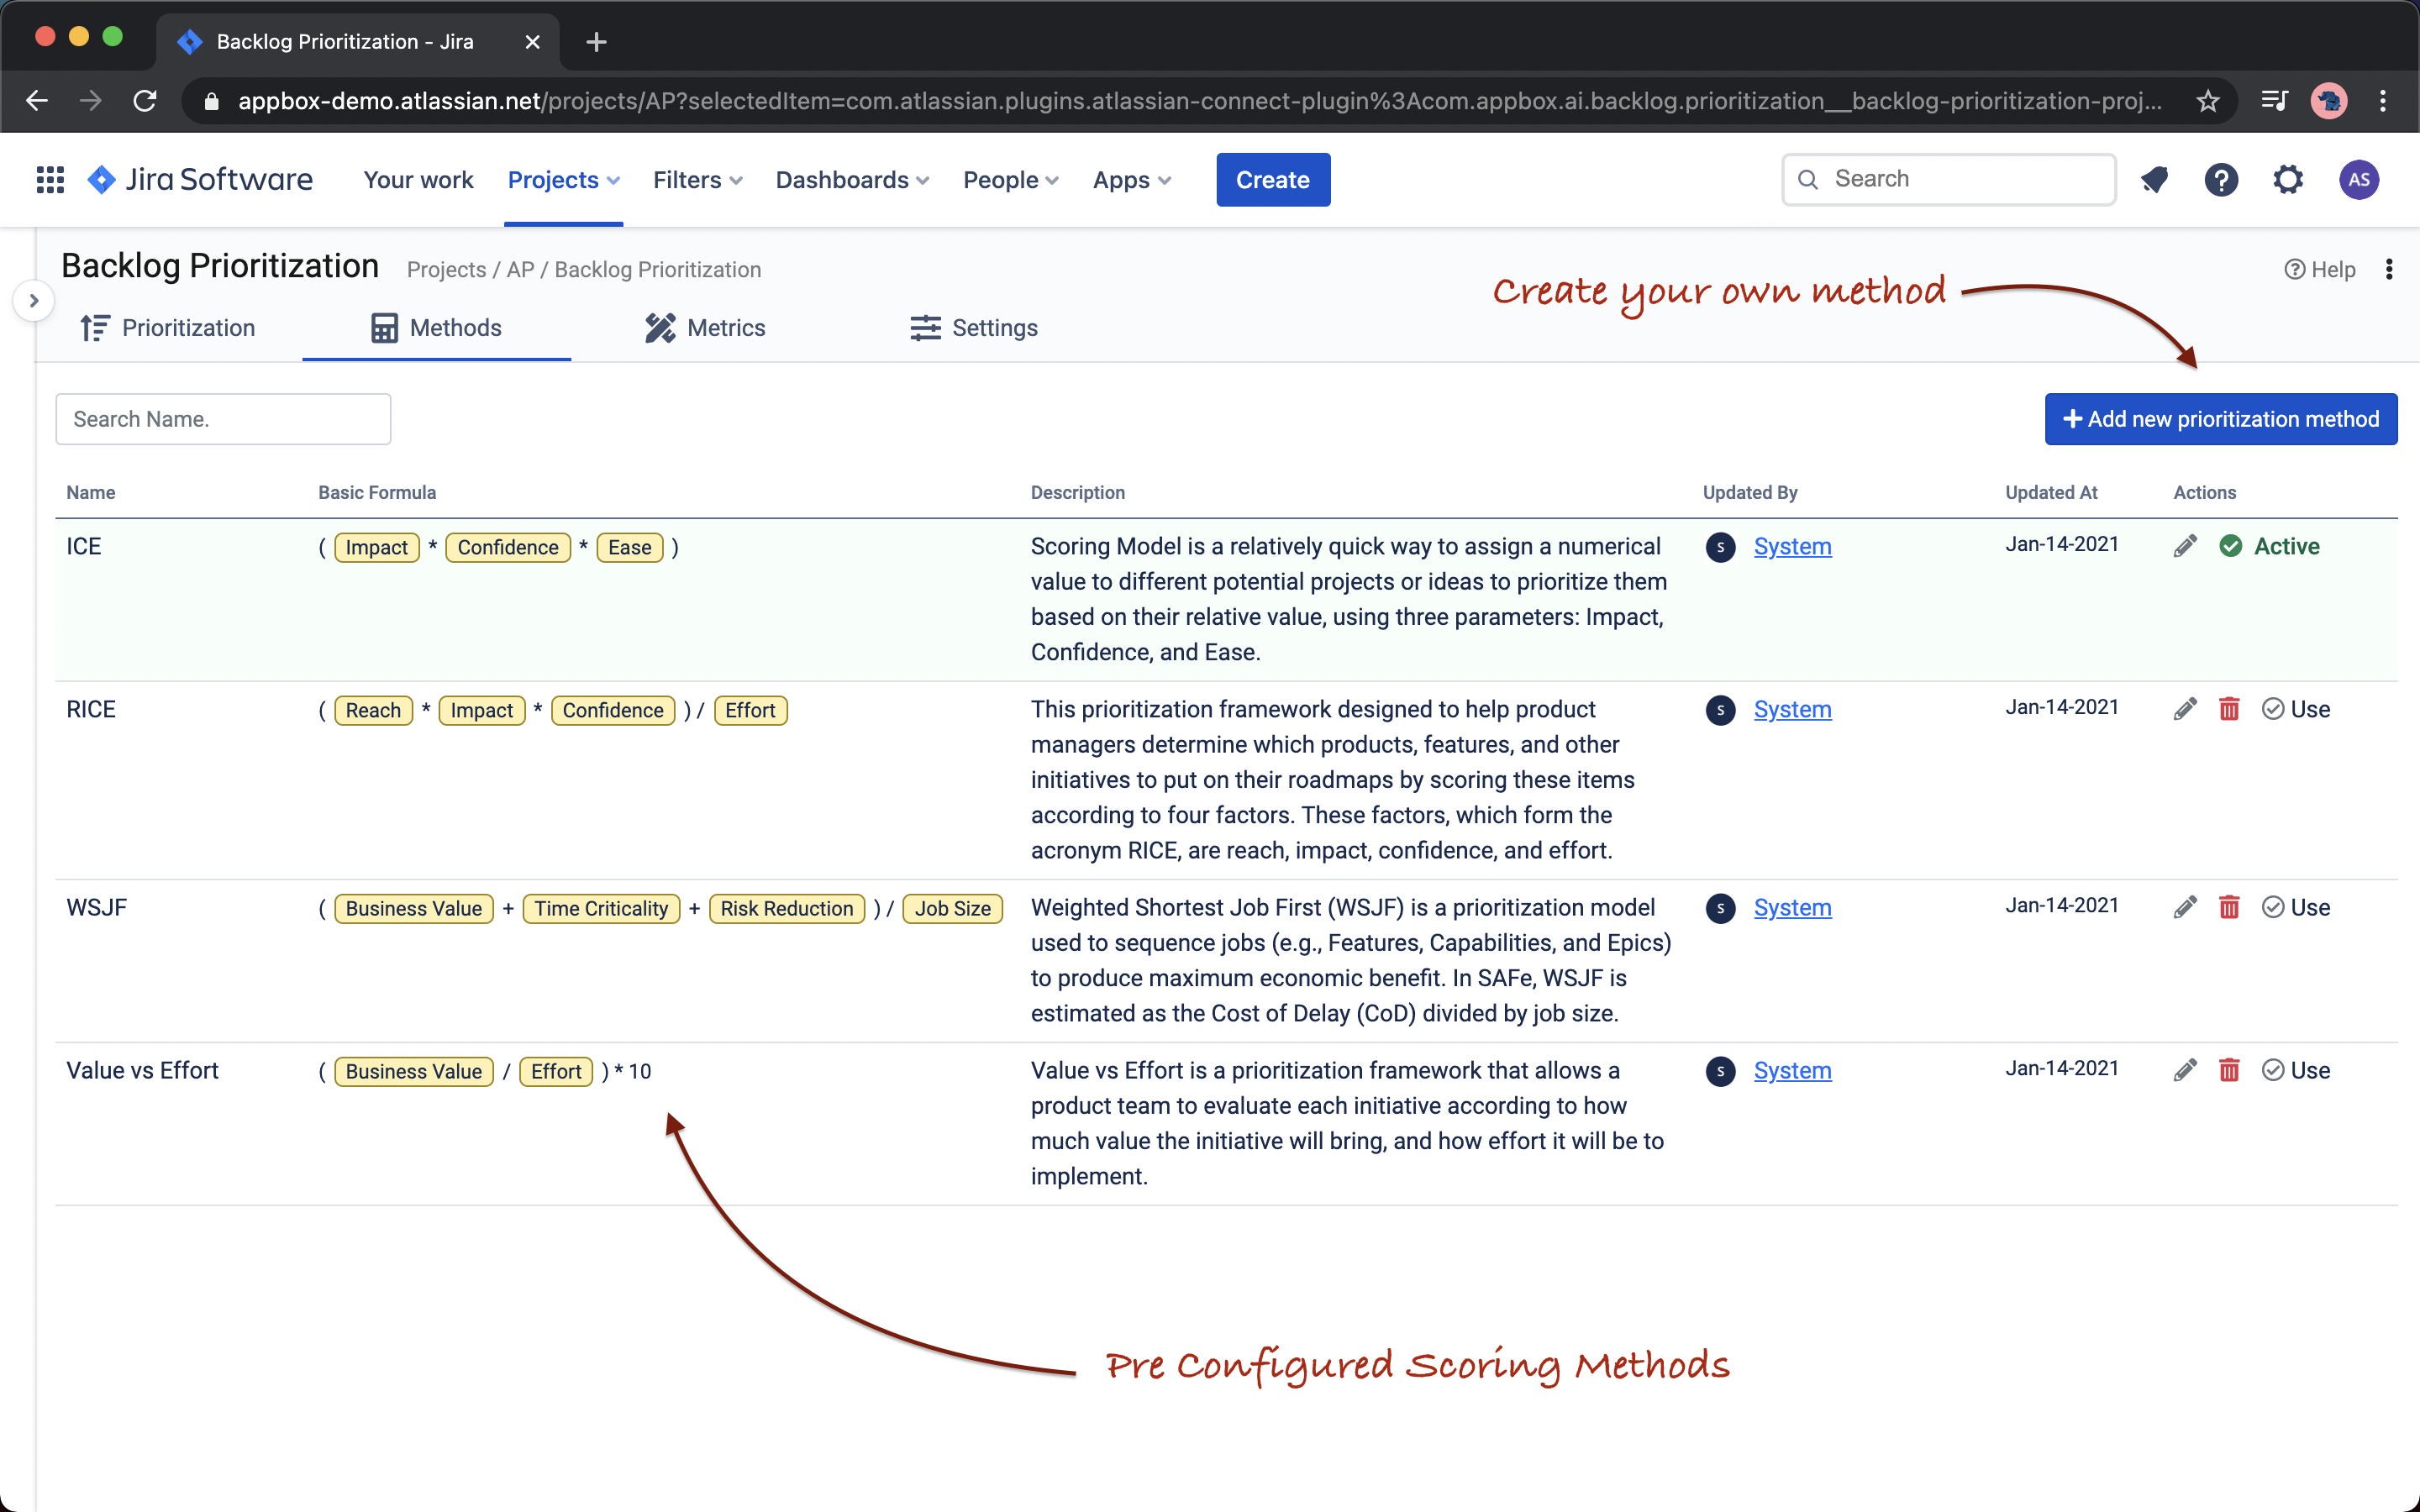Expand the Dashboards dropdown menu

(x=852, y=180)
